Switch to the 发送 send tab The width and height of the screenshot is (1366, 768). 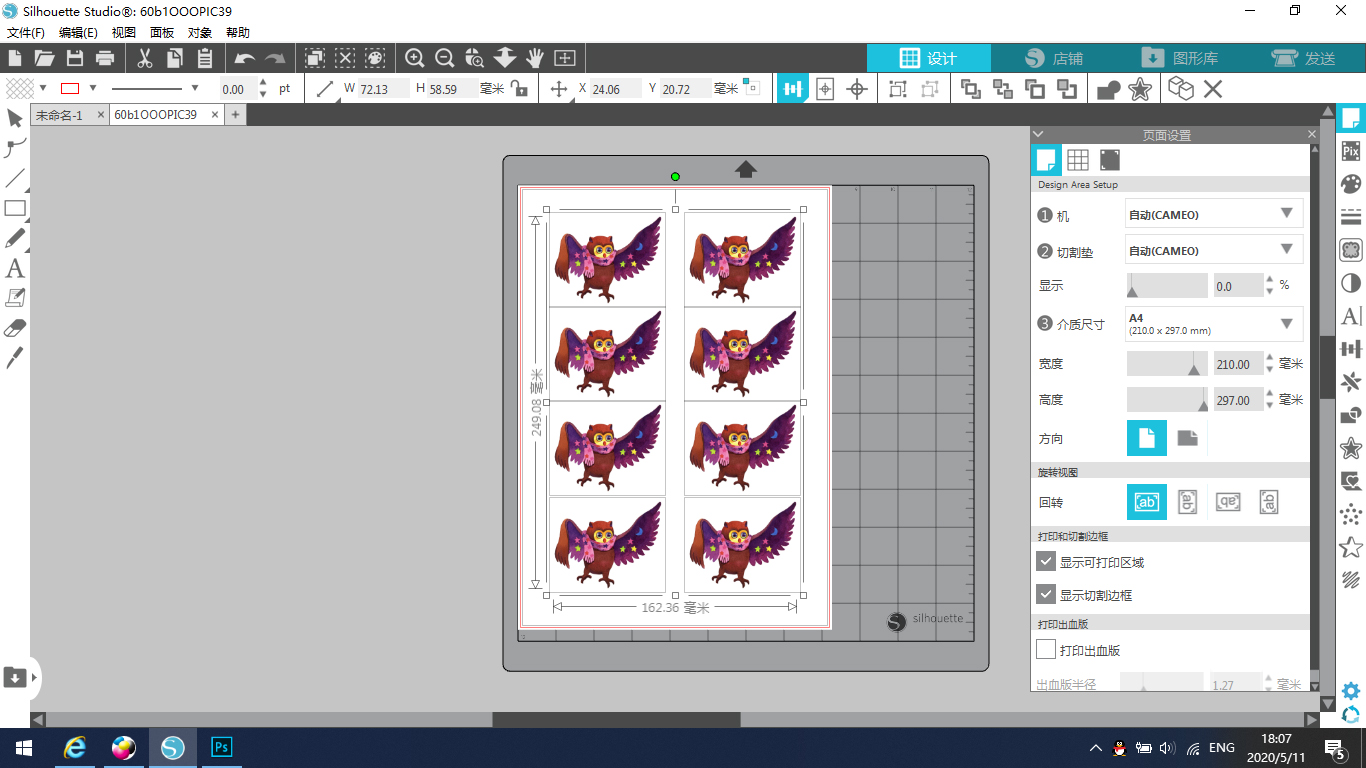click(x=1304, y=58)
